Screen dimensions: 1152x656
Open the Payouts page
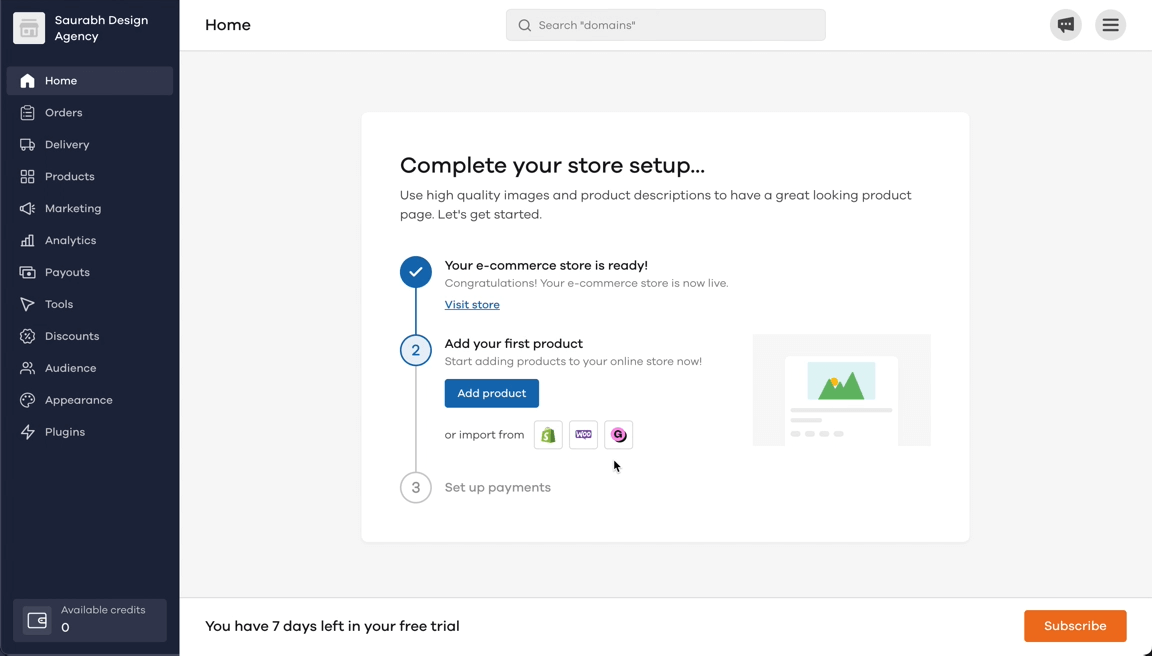[x=66, y=272]
